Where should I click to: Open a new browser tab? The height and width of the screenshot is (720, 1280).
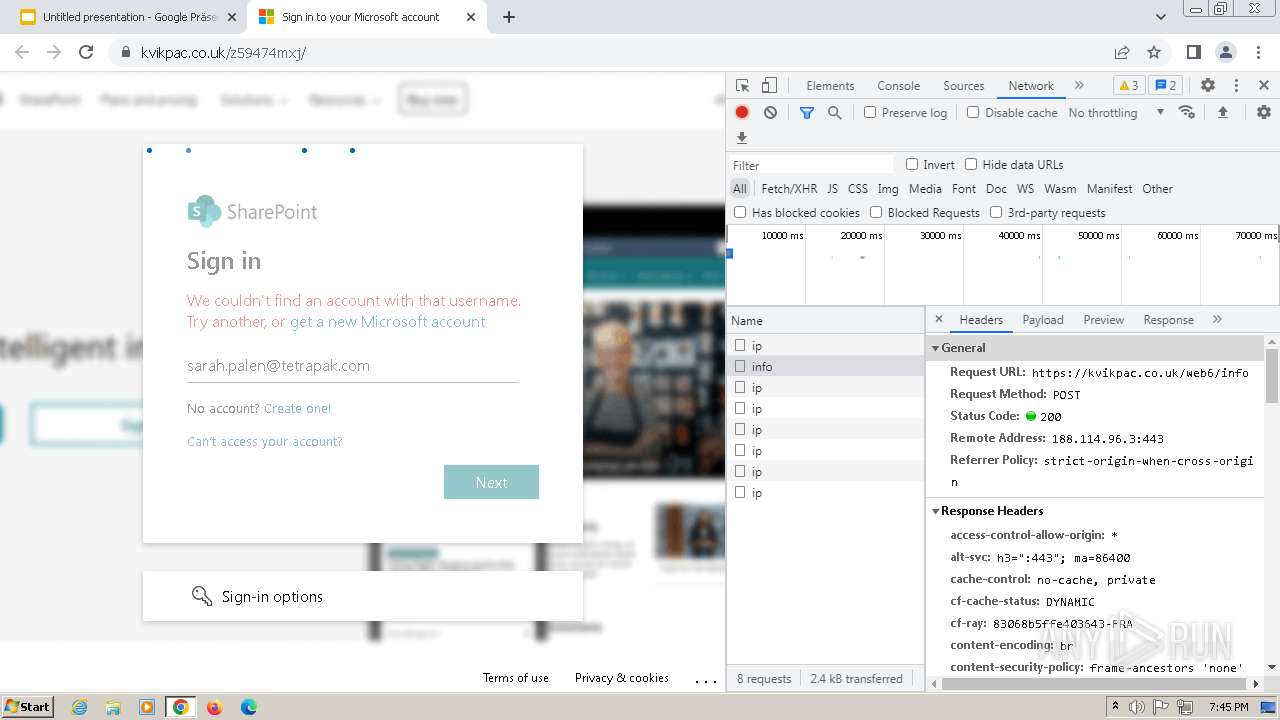(x=508, y=17)
